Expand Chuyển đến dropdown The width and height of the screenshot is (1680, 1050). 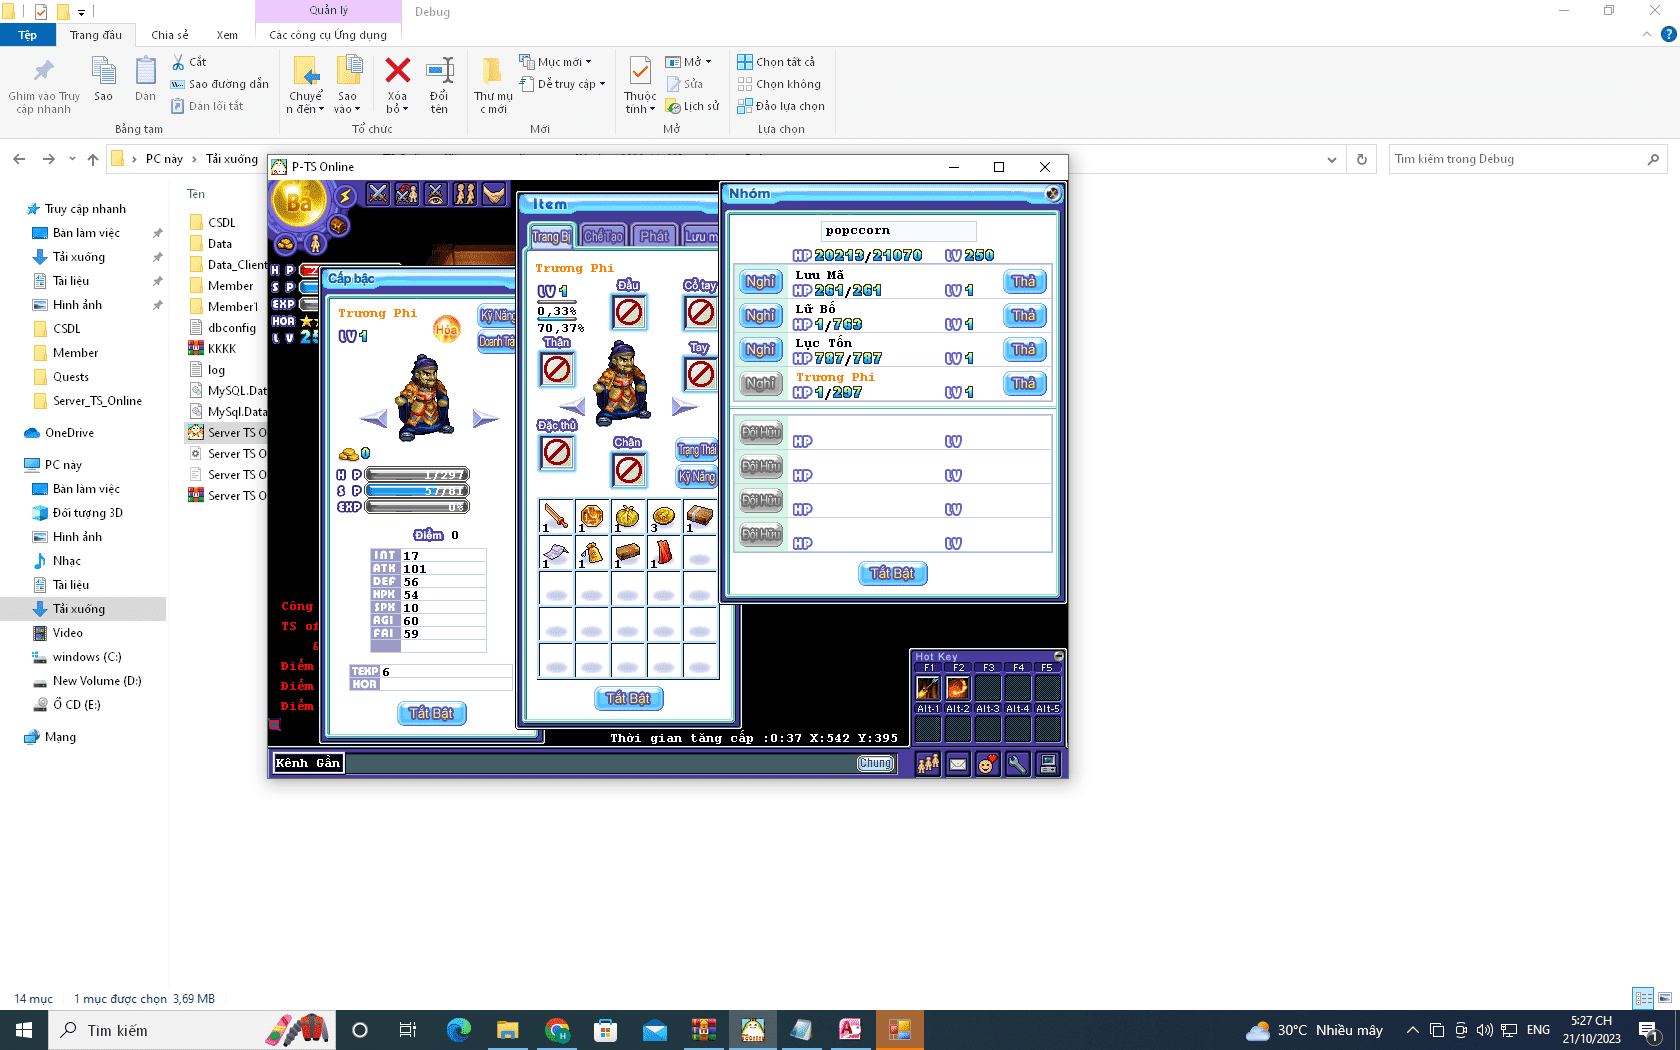(306, 103)
